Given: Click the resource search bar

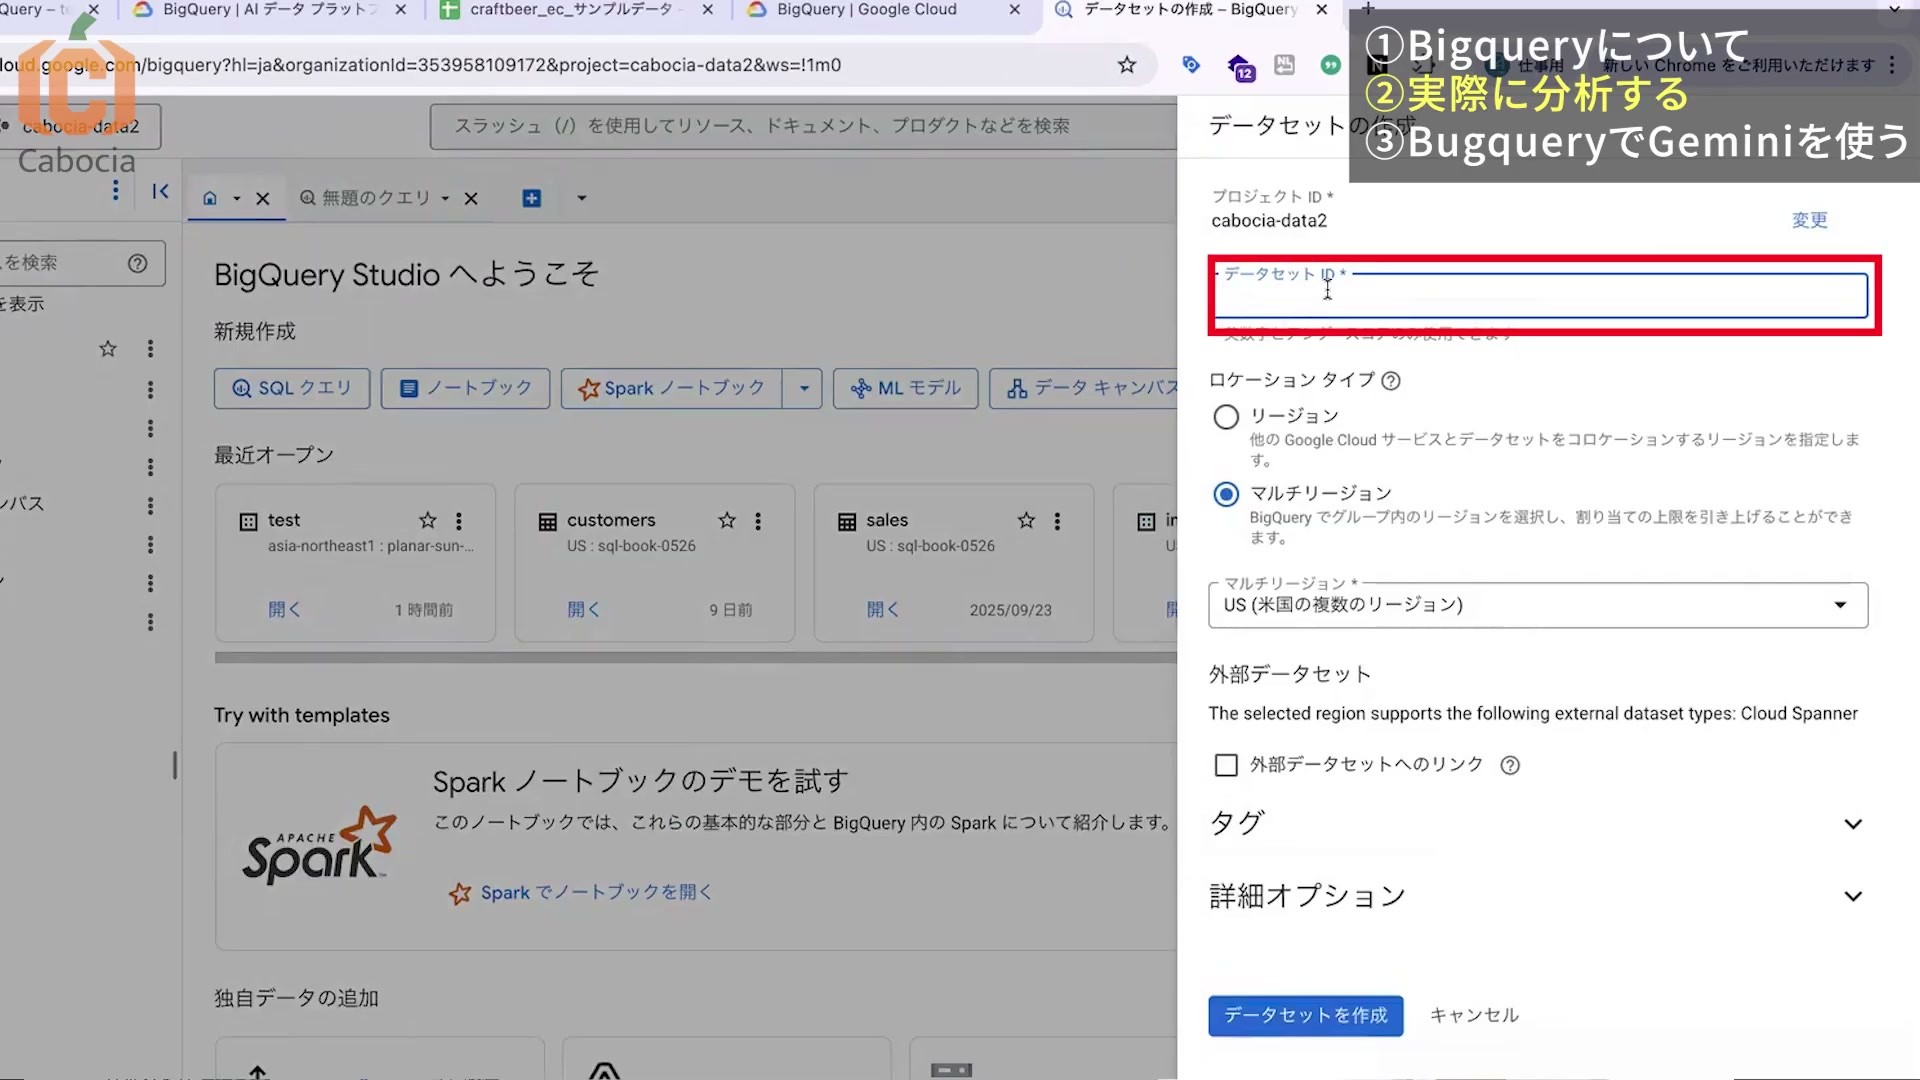Looking at the screenshot, I should (x=803, y=126).
